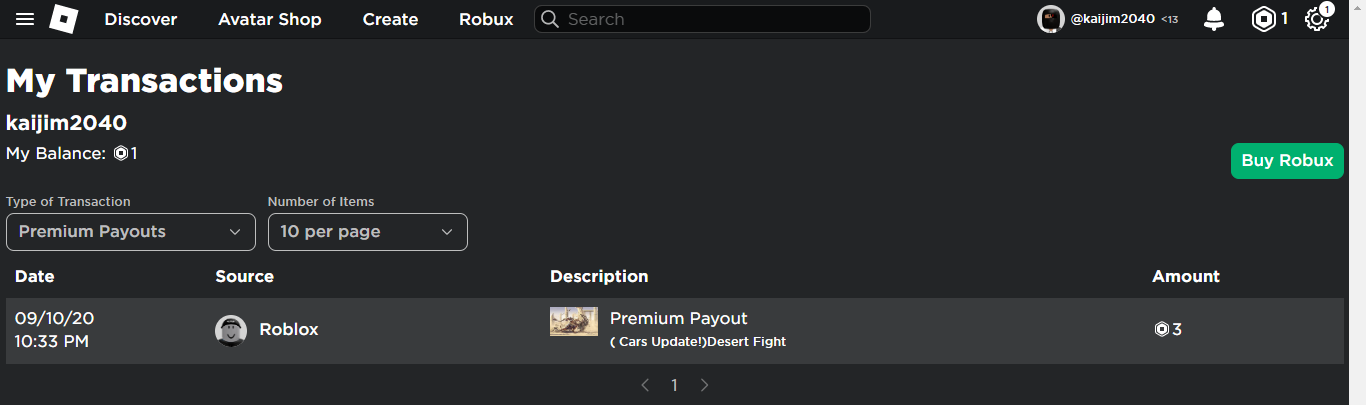Click the Roblox source name link
The height and width of the screenshot is (405, 1366).
click(x=289, y=329)
